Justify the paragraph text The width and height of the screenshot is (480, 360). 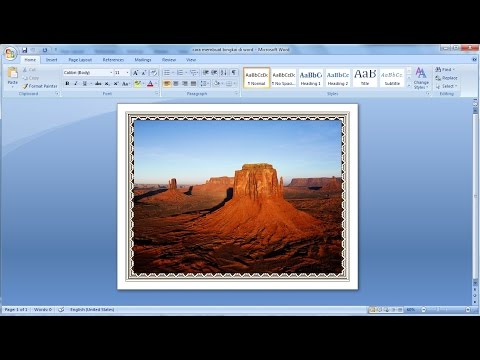193,84
